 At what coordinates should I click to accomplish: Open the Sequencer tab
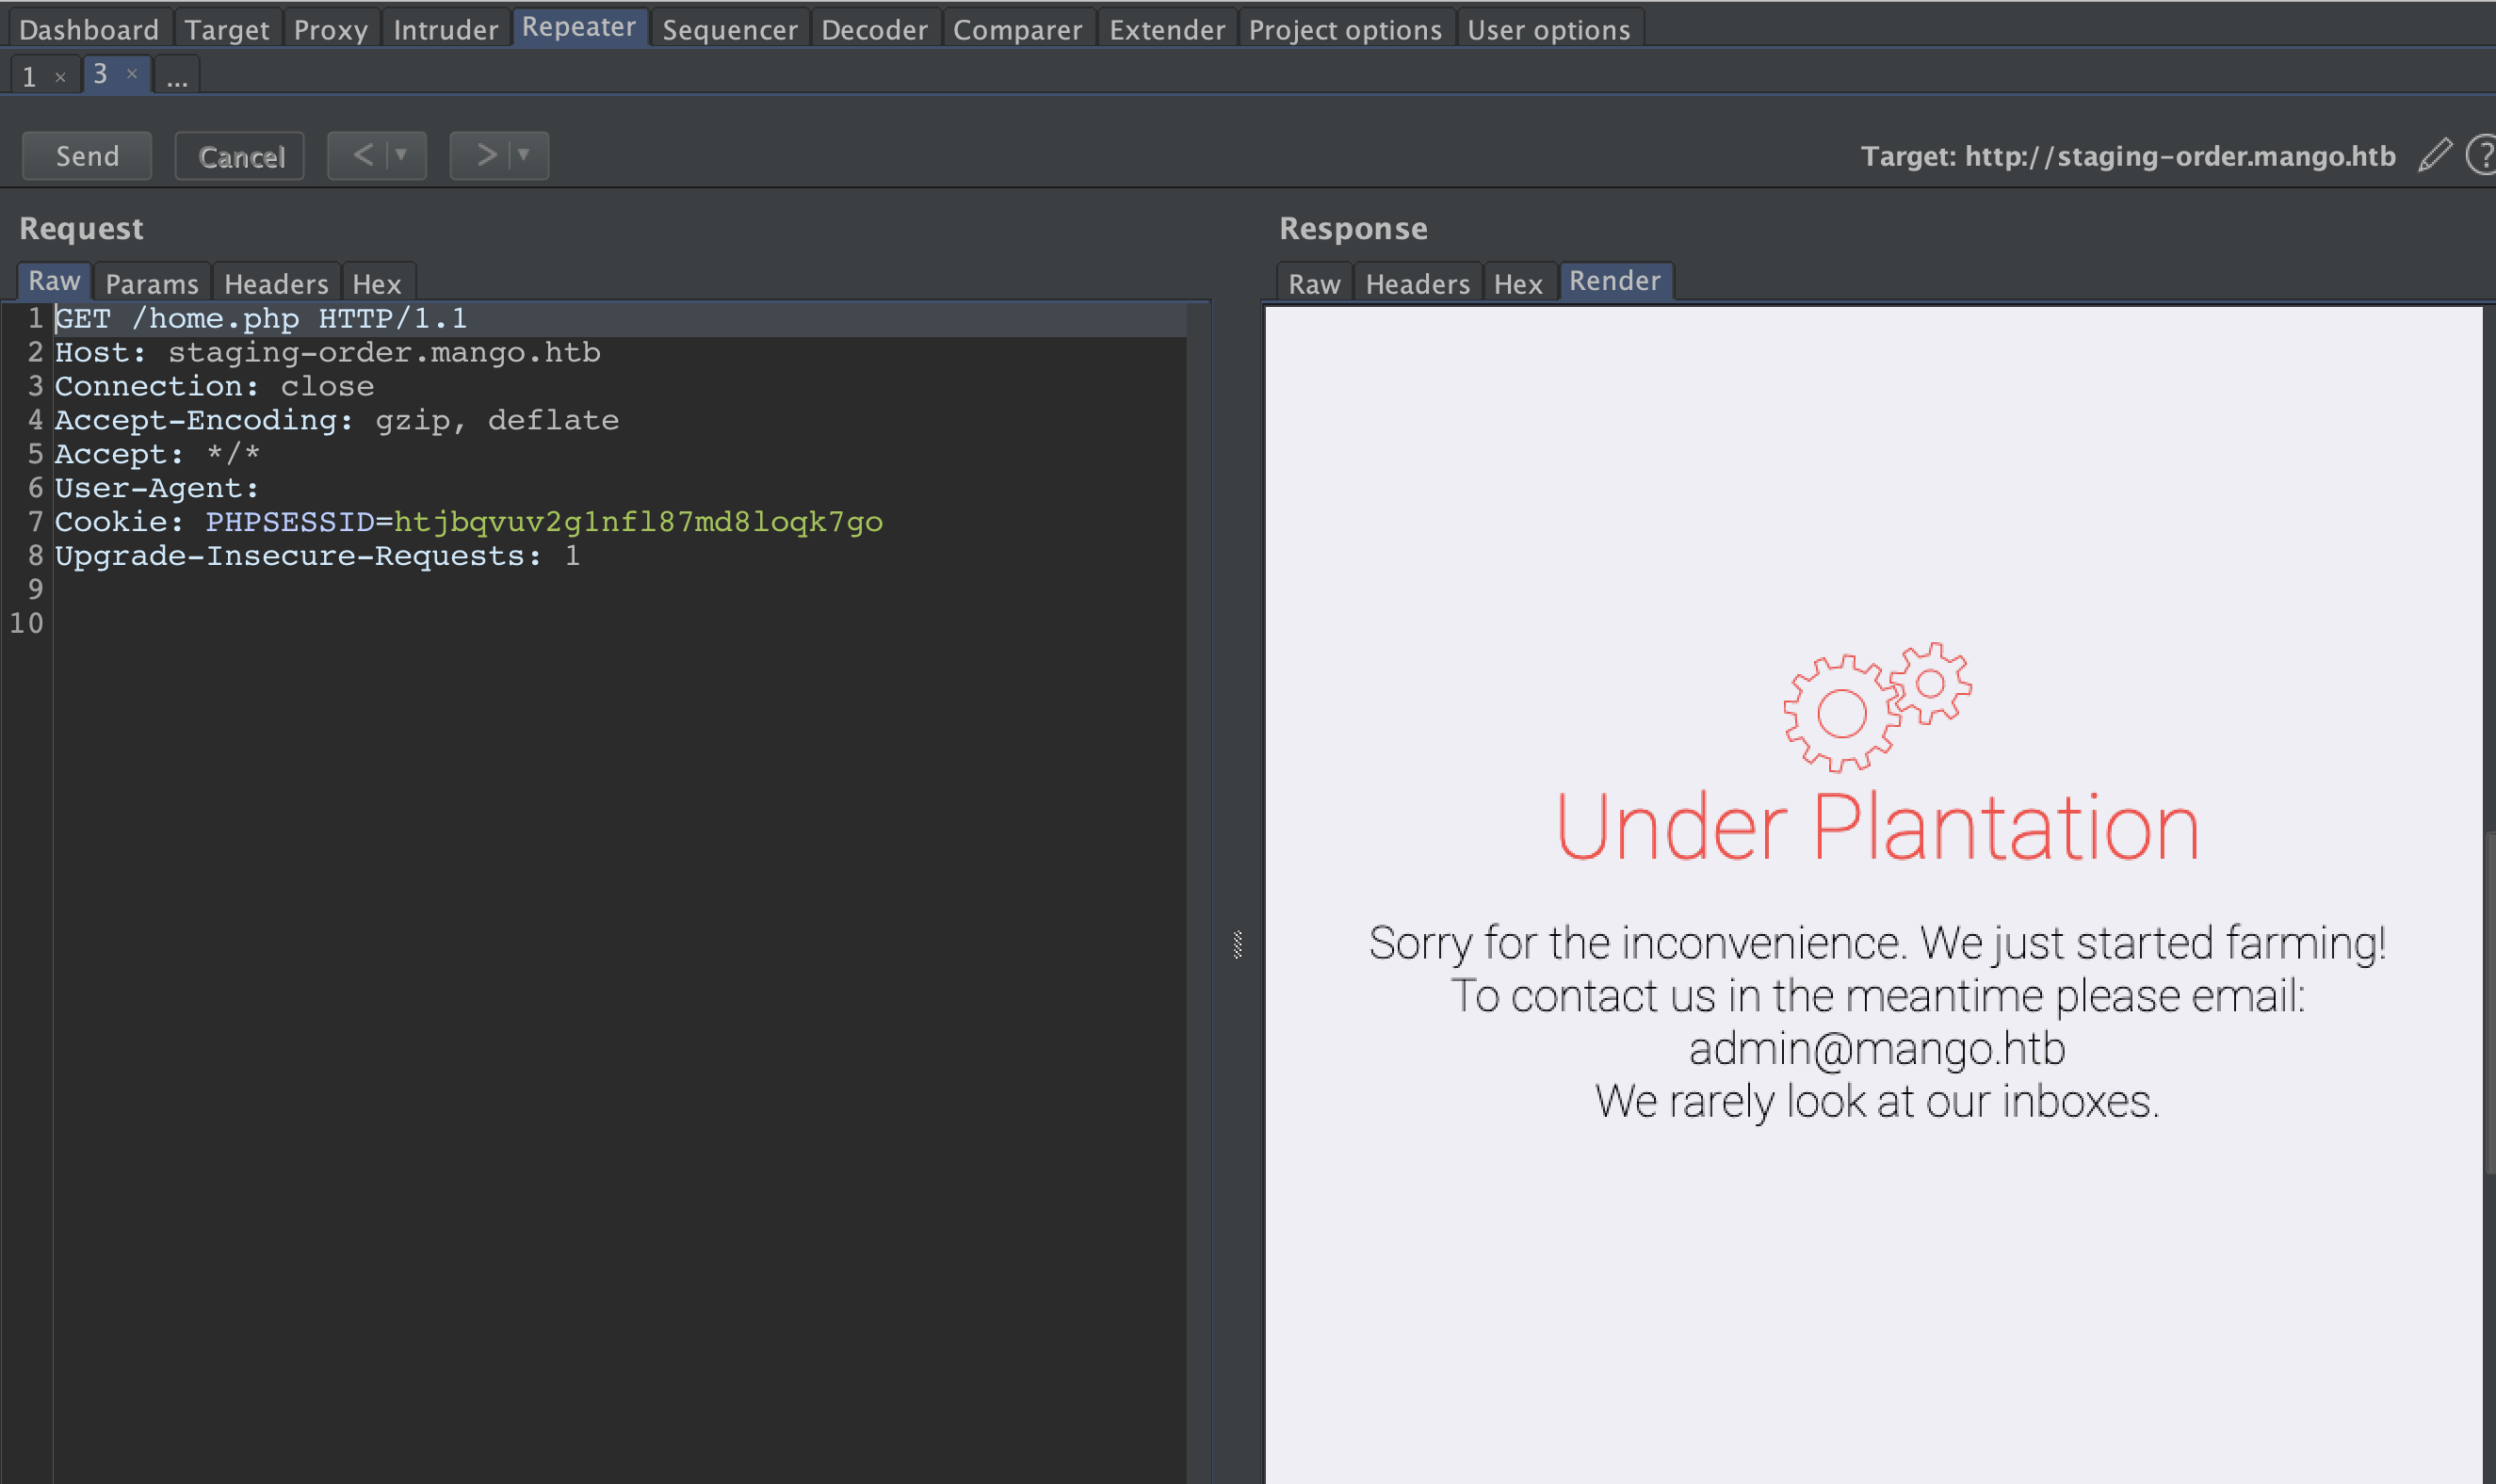(x=730, y=29)
